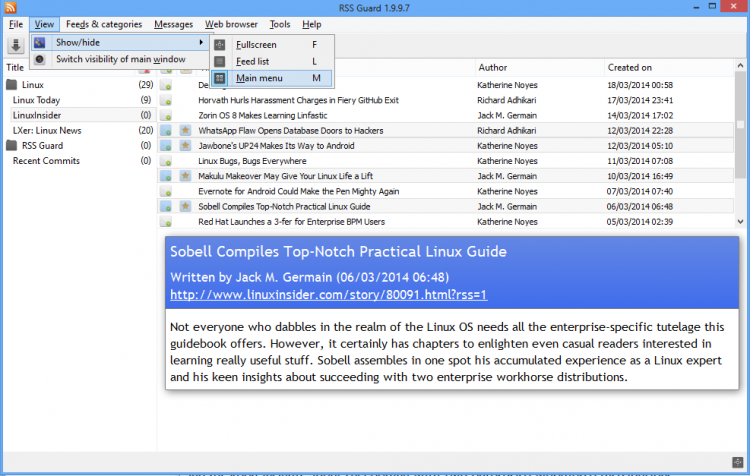Click the Linux category folder icon

pyautogui.click(x=12, y=85)
